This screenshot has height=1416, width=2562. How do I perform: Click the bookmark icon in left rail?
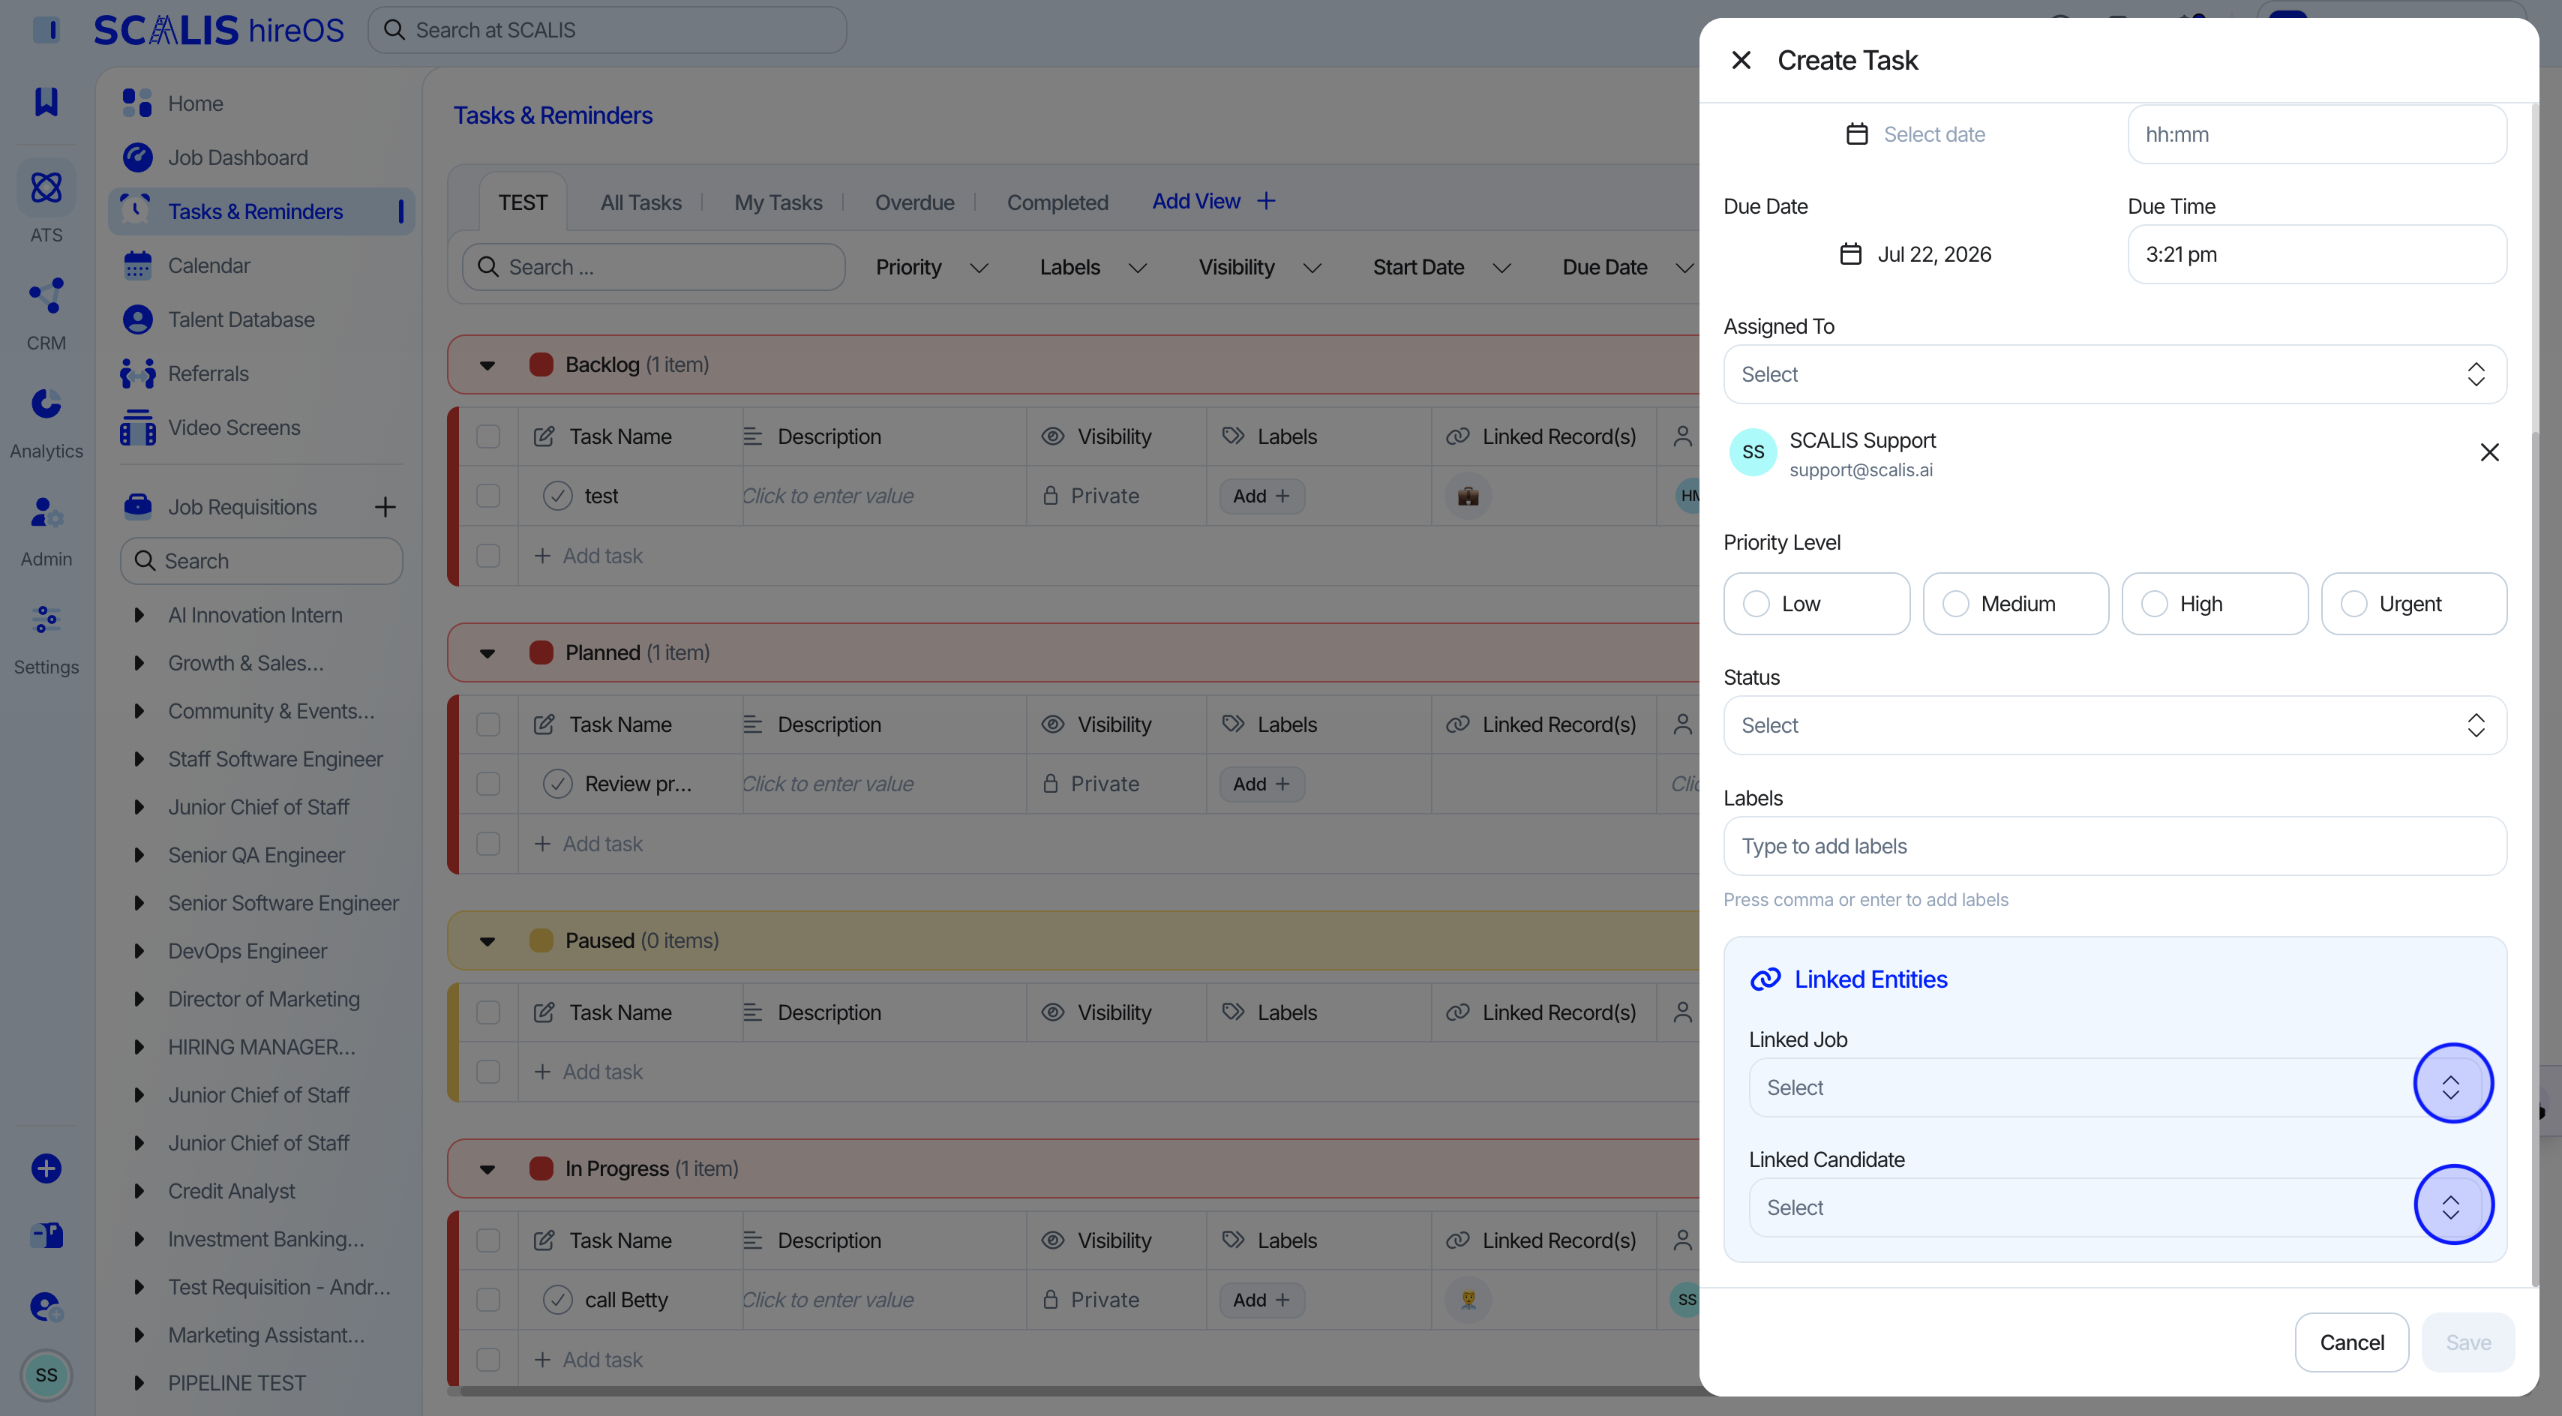click(46, 101)
